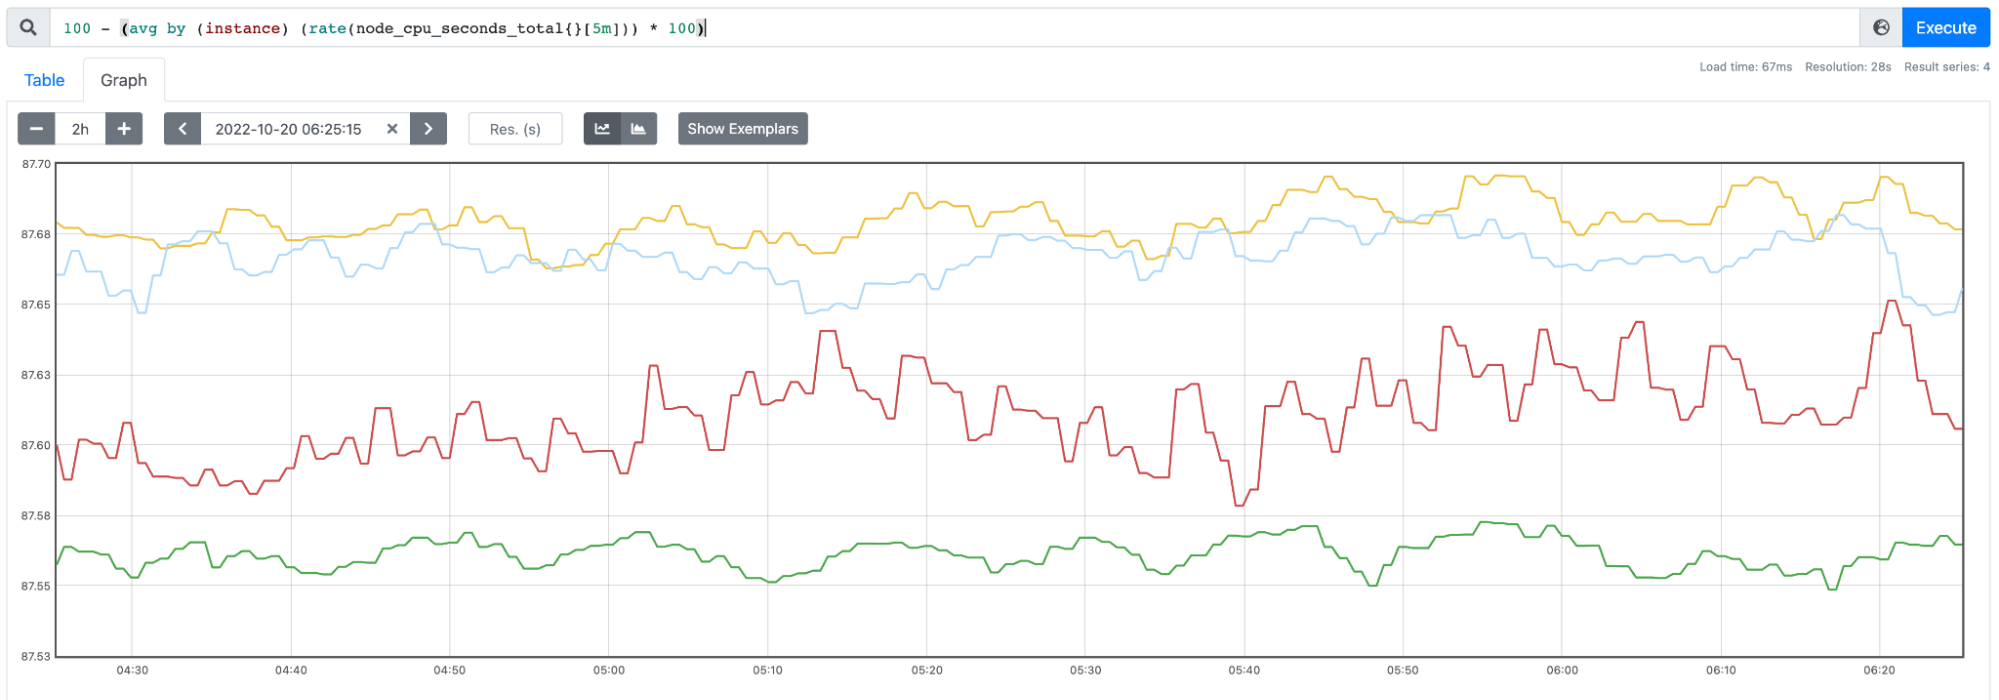Click the 06:00 x-axis label
Screen dimensions: 1999x700
(x=1562, y=670)
